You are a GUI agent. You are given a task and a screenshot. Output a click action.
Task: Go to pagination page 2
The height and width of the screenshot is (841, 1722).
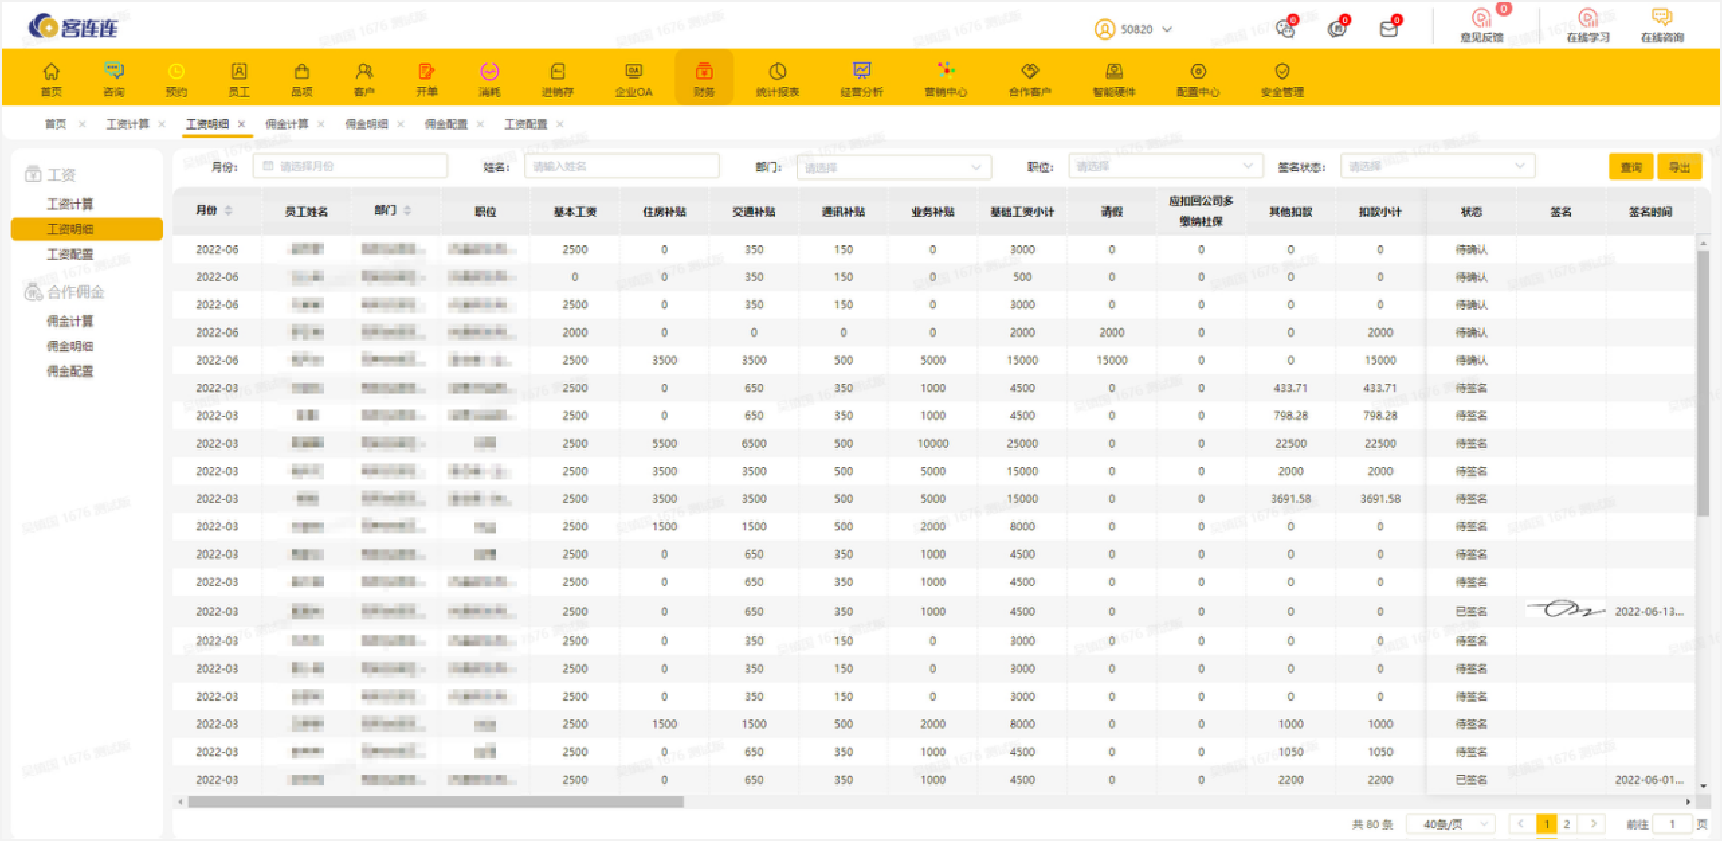click(1567, 824)
